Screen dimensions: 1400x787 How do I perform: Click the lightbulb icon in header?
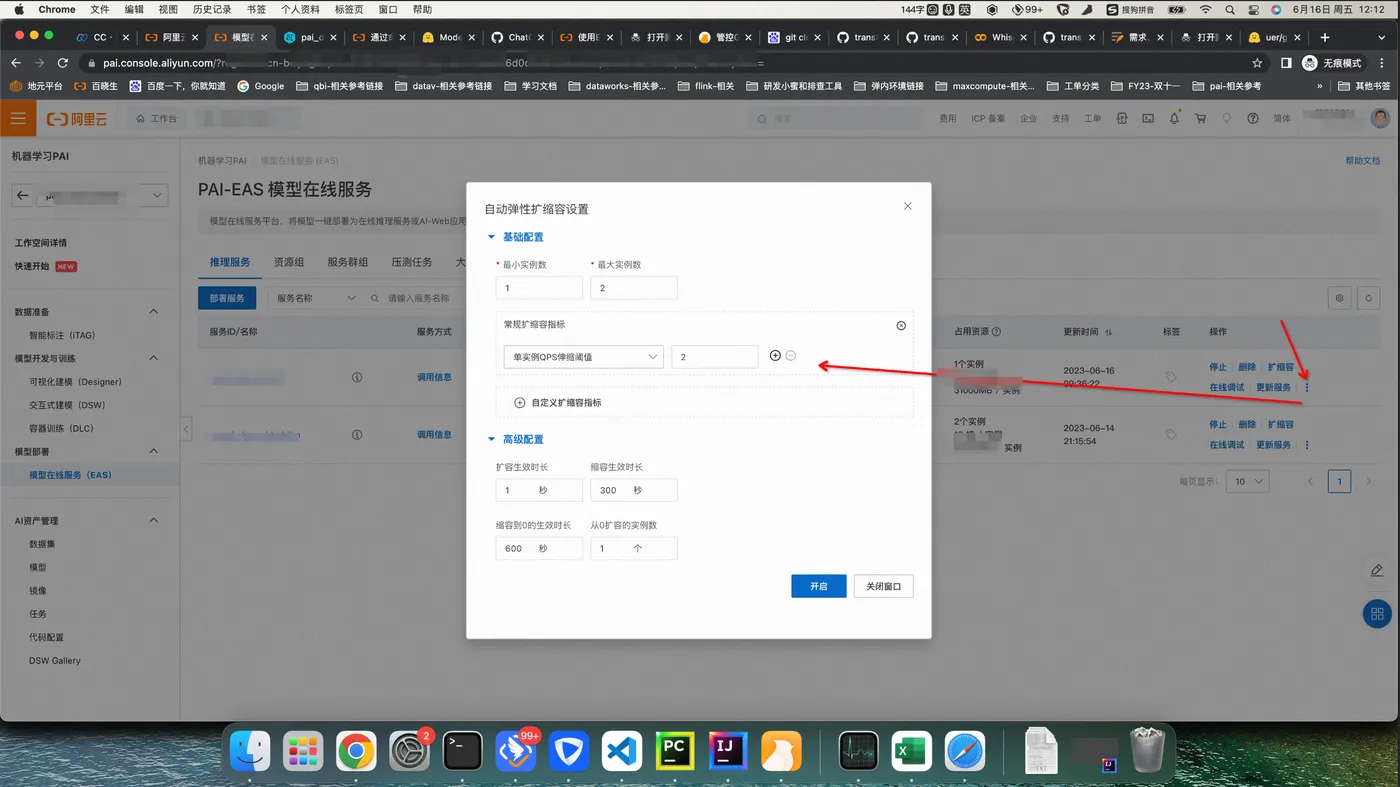click(1227, 119)
